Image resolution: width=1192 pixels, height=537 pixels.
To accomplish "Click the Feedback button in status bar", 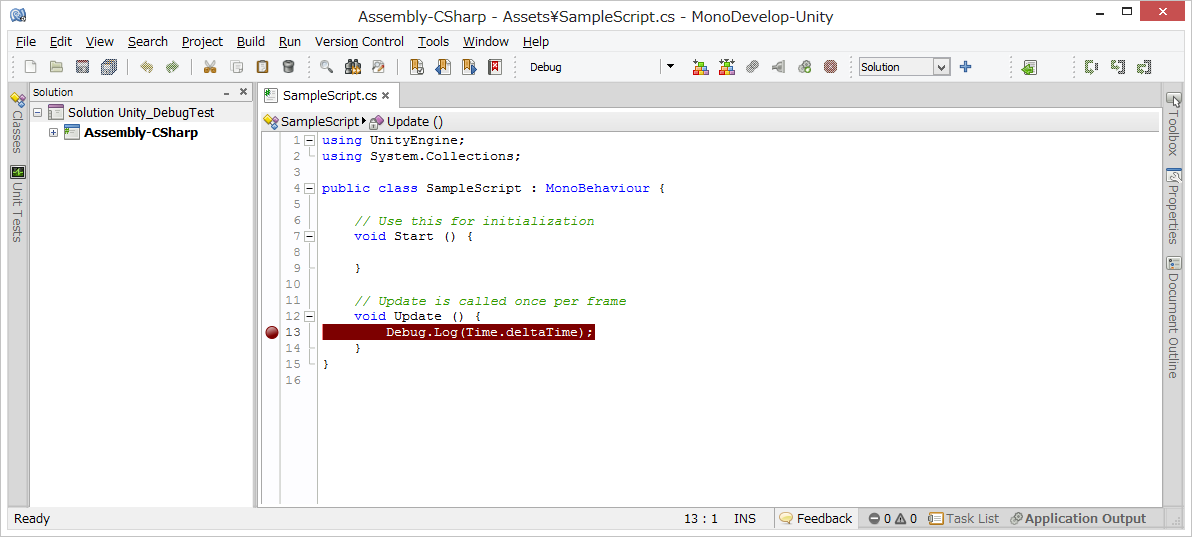I will click(816, 518).
